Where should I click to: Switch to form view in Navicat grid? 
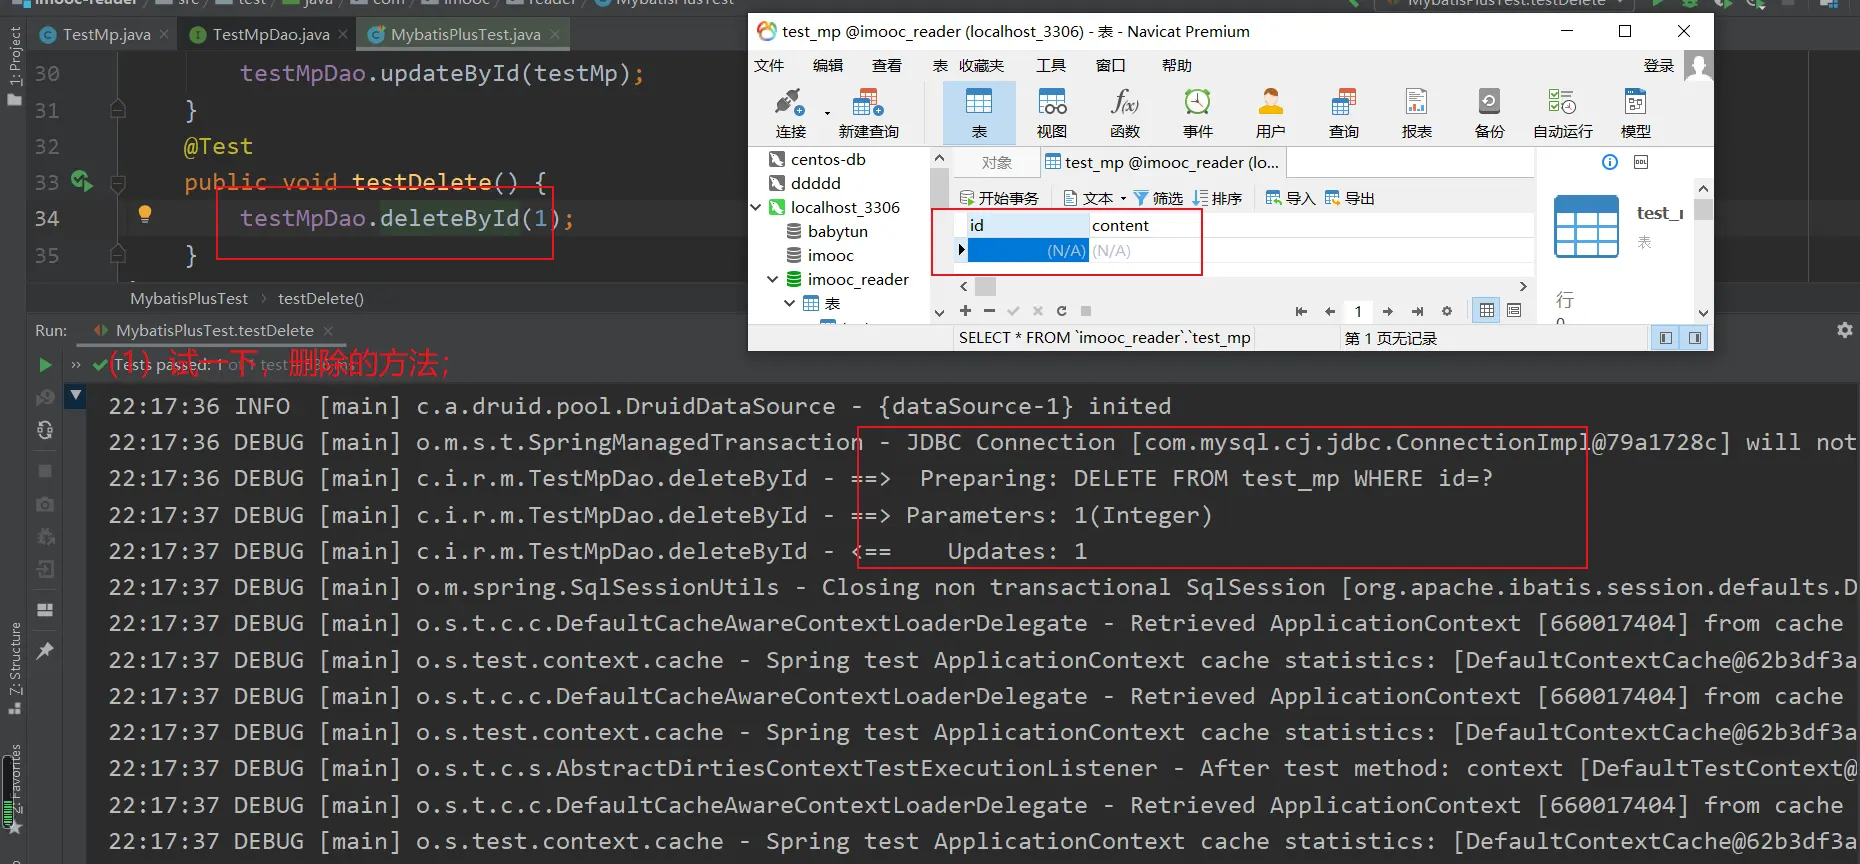[x=1514, y=311]
